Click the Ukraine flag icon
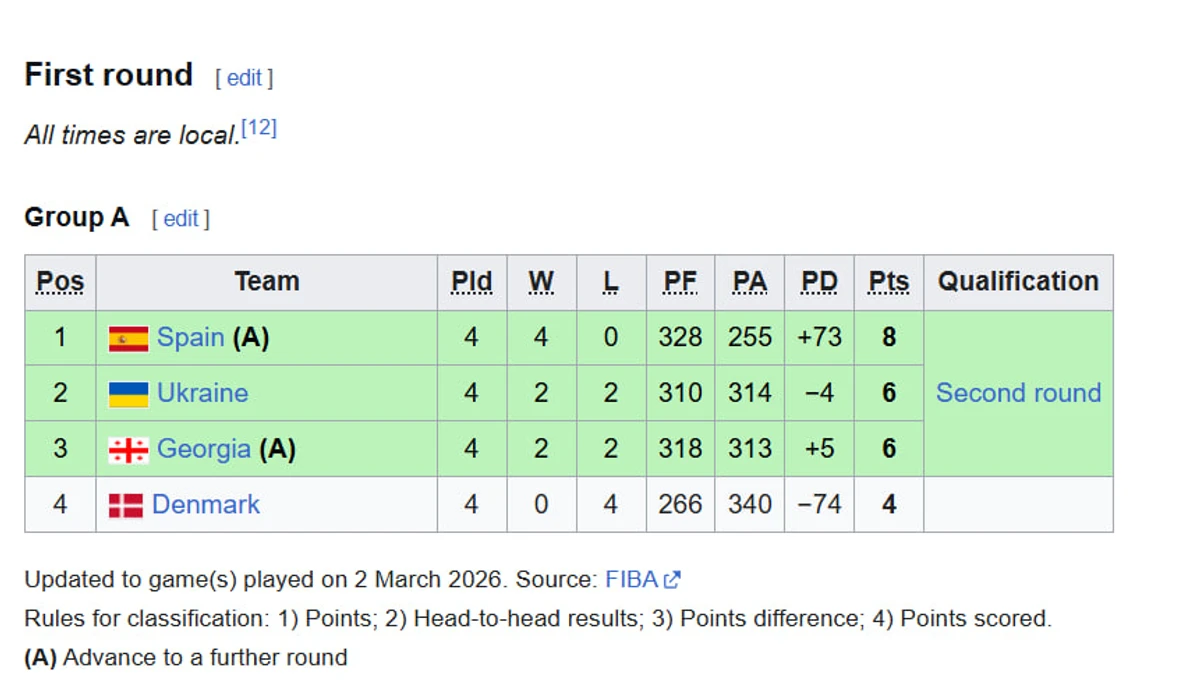The image size is (1200, 682). [128, 394]
